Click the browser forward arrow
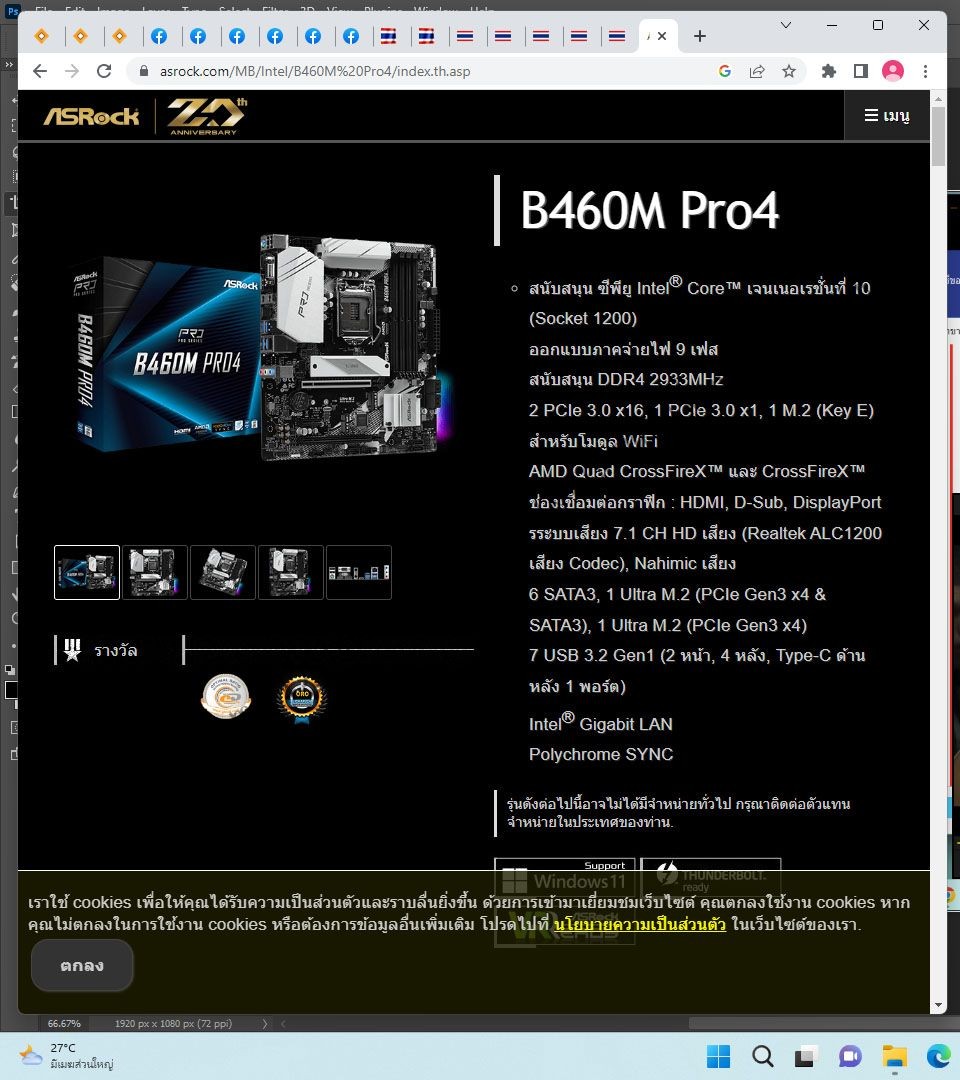The image size is (960, 1080). pyautogui.click(x=72, y=71)
